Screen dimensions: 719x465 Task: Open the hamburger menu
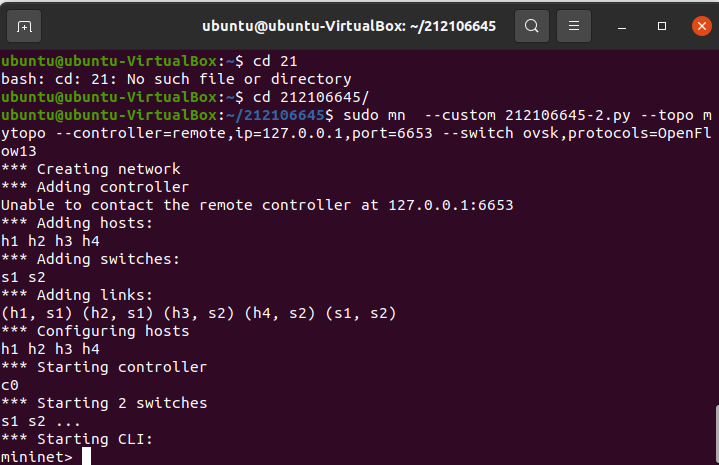pos(574,26)
